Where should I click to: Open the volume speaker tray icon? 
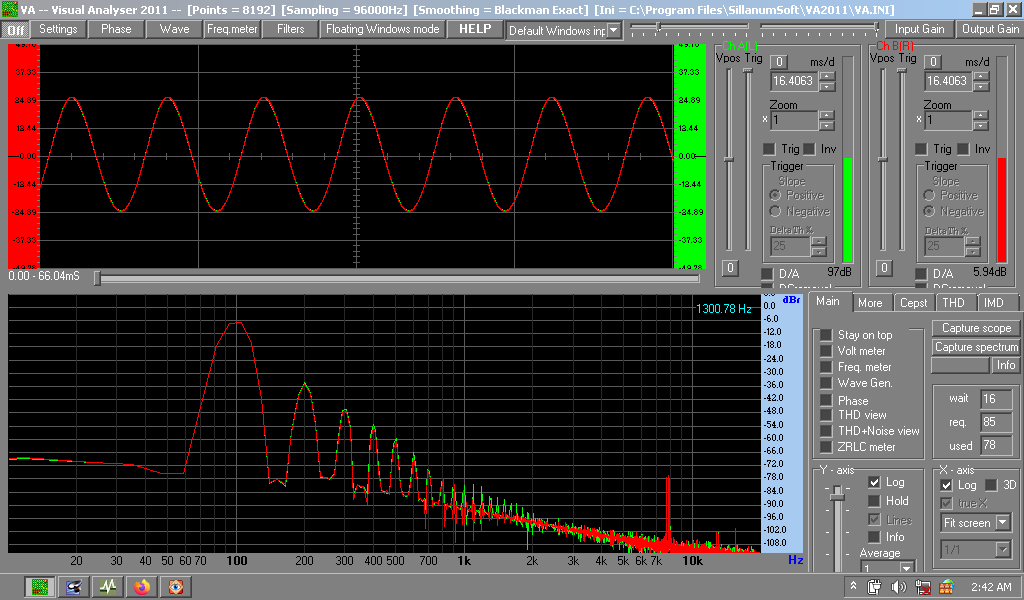point(899,587)
